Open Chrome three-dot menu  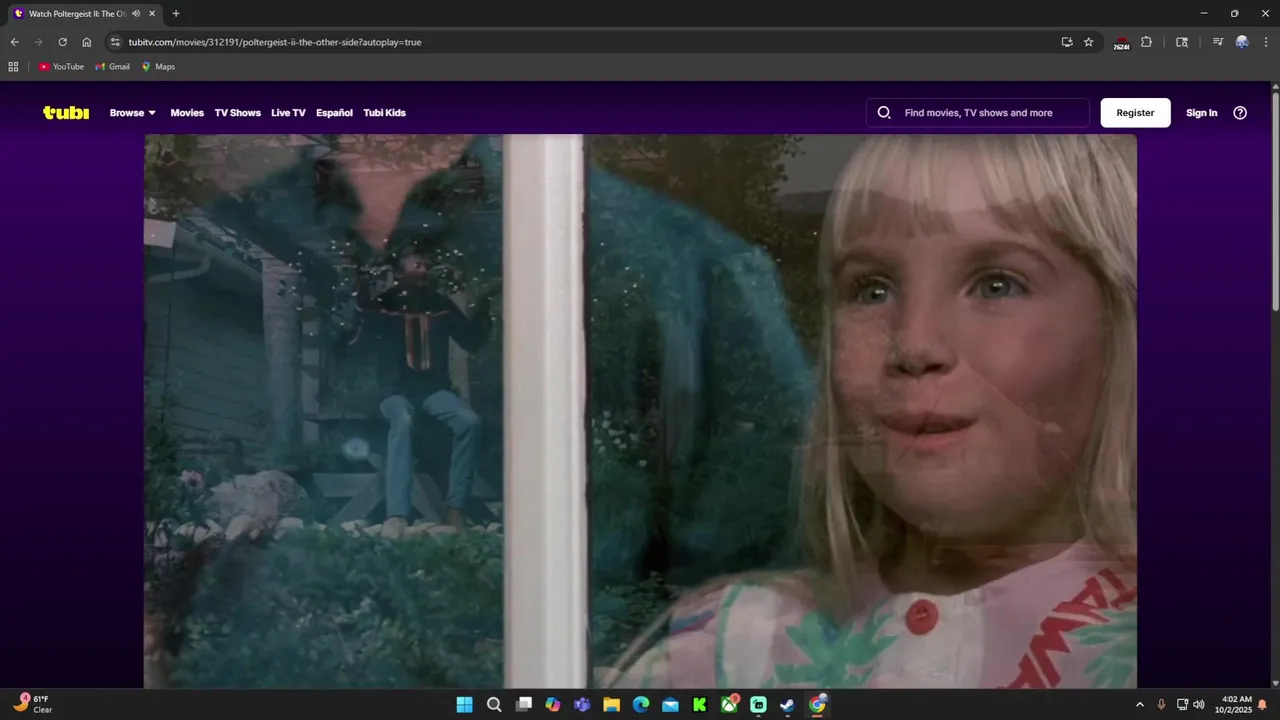click(x=1266, y=42)
